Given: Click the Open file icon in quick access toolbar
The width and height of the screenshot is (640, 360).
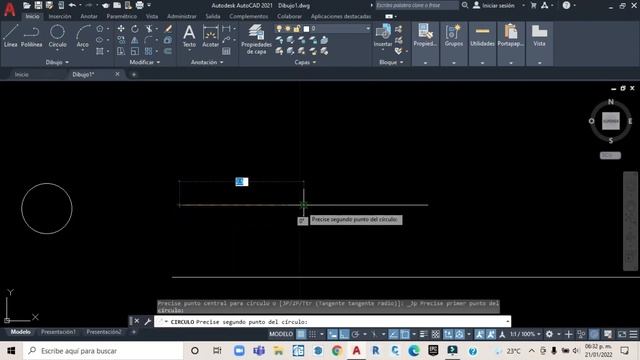Looking at the screenshot, I should click(x=27, y=5).
